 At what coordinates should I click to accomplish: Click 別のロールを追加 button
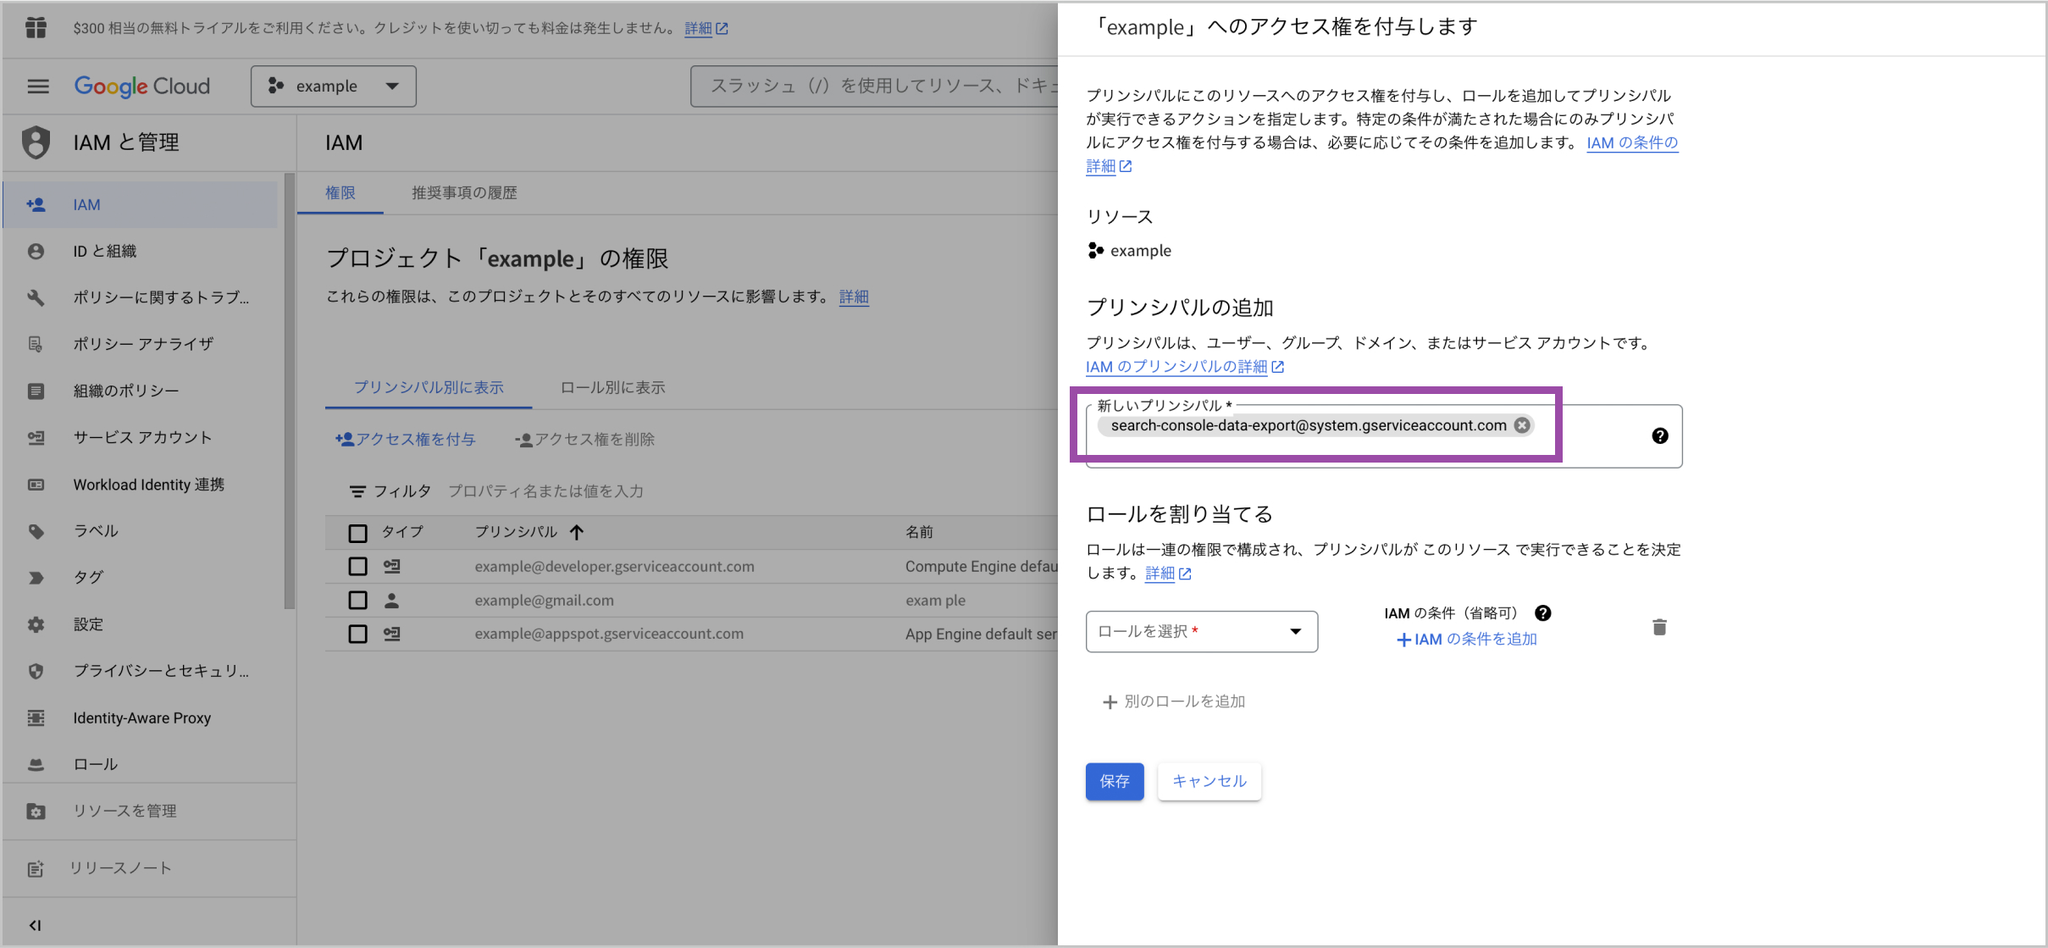tap(1173, 702)
